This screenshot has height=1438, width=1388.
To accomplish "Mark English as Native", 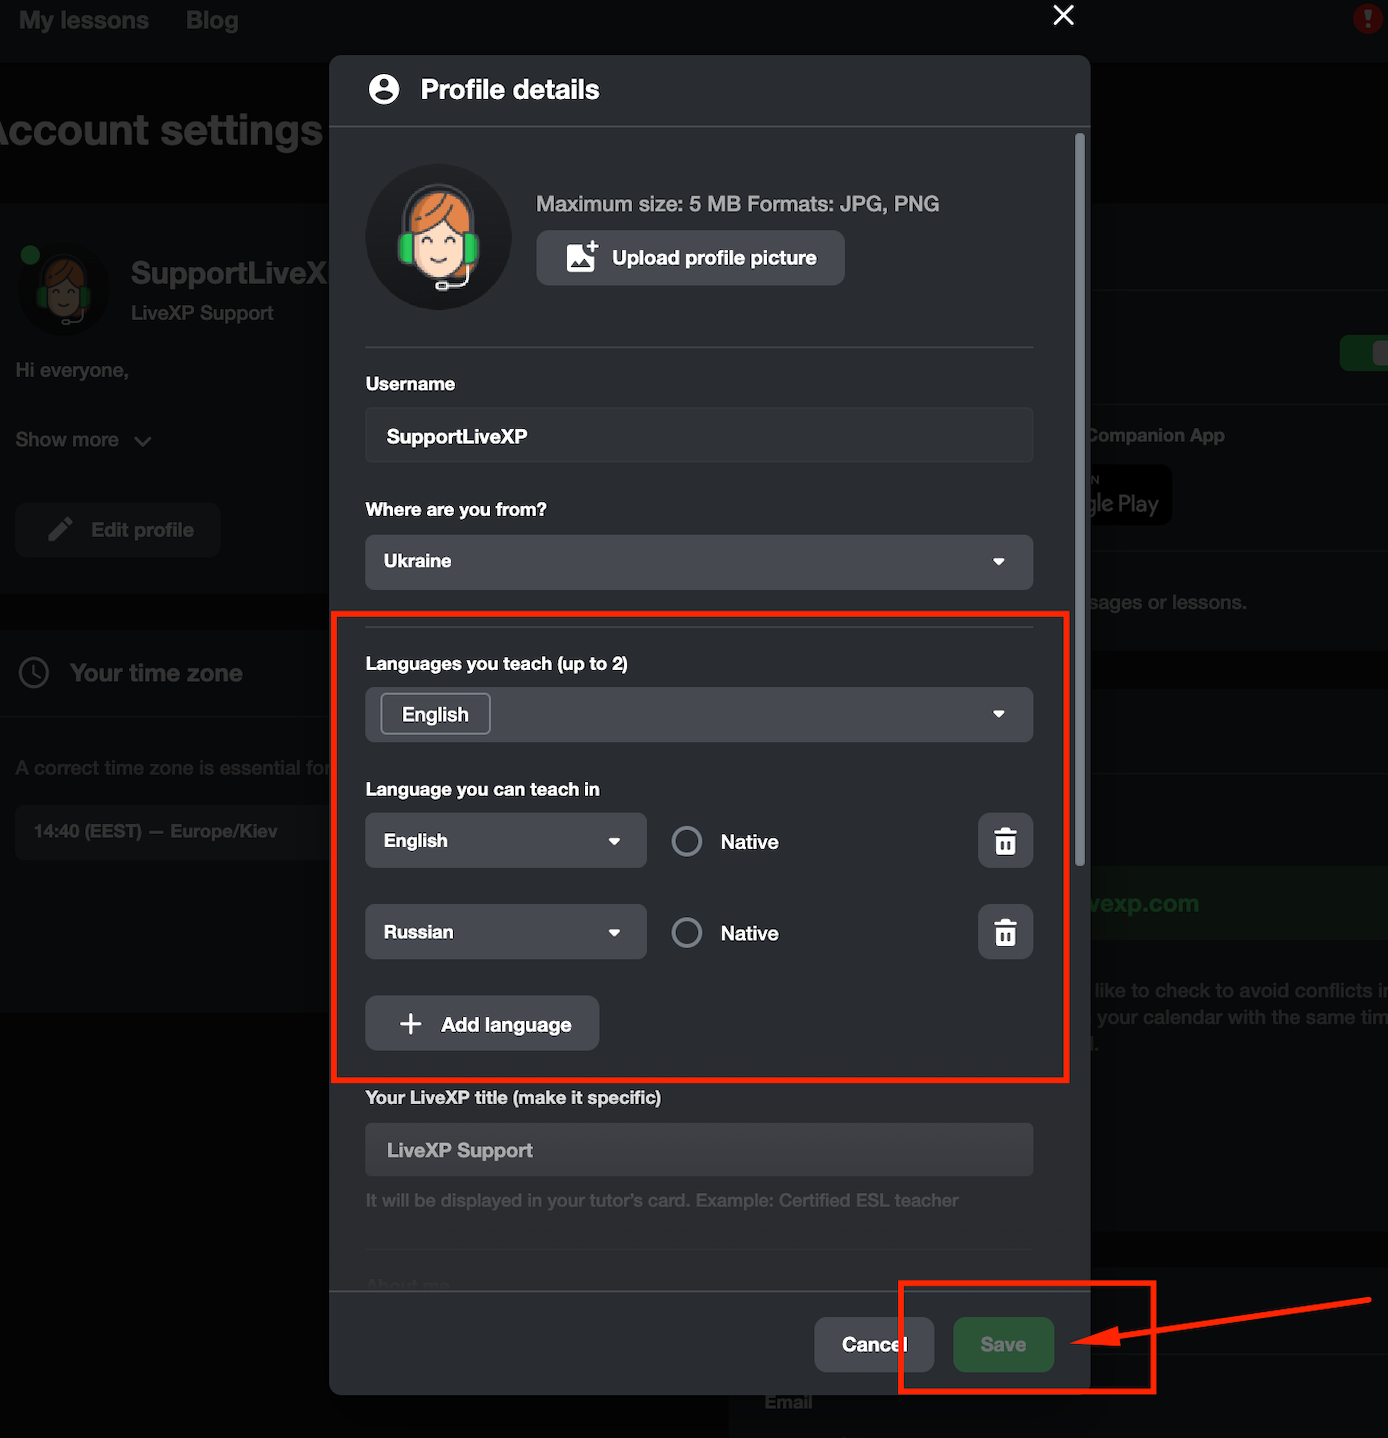I will coord(687,841).
